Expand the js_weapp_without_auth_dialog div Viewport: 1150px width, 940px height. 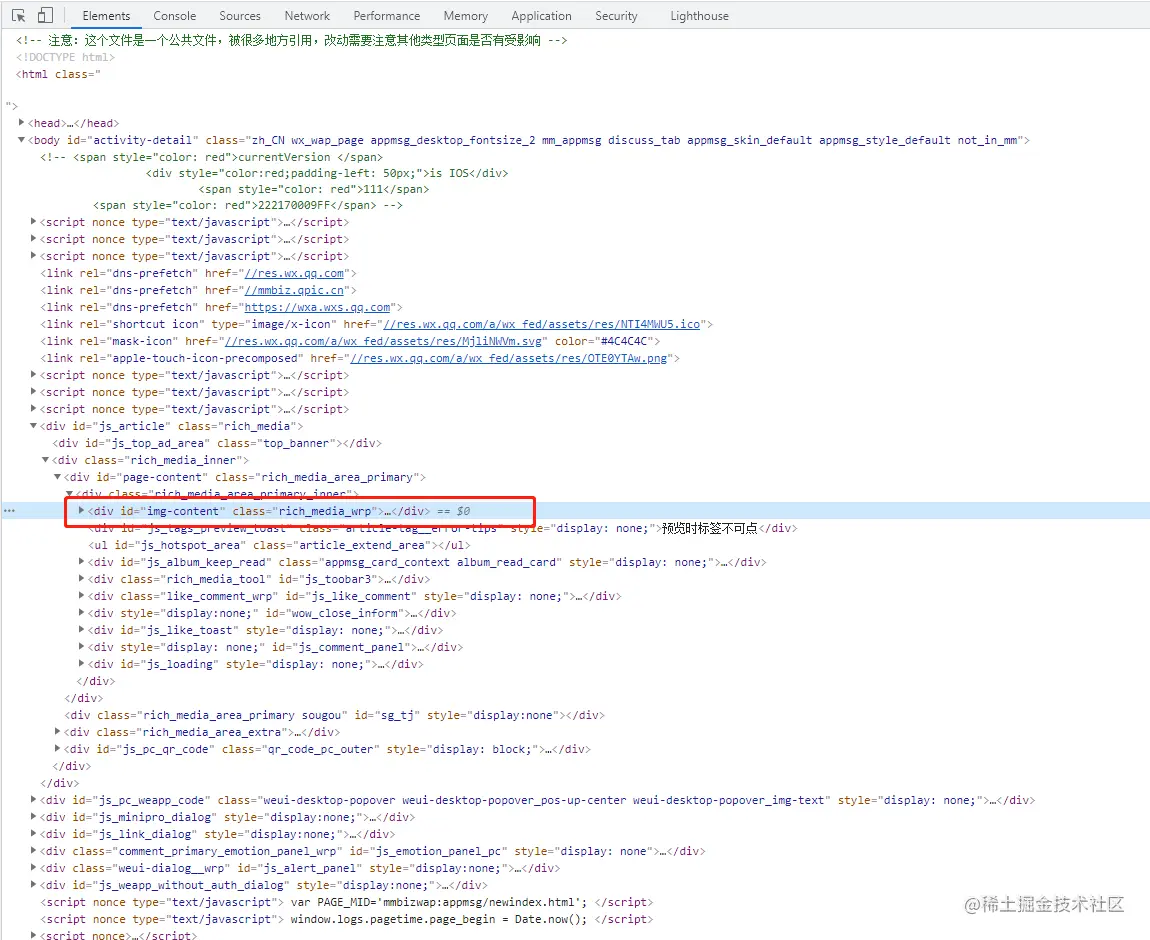[x=33, y=884]
